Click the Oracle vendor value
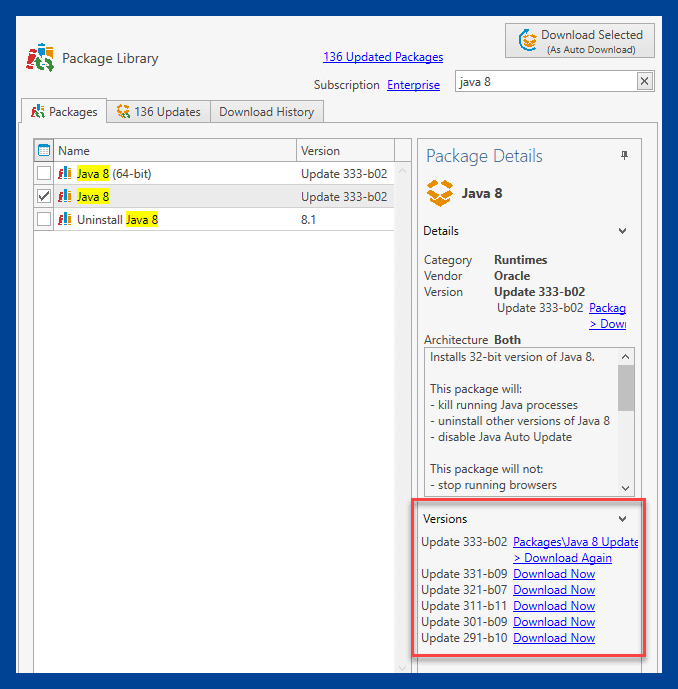Screen dimensions: 678x689 [512, 276]
